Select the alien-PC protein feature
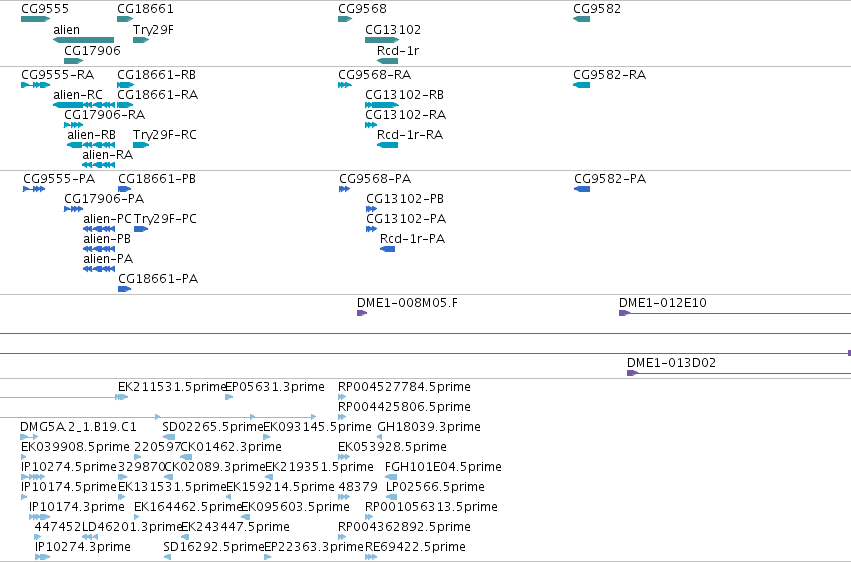 tap(99, 229)
